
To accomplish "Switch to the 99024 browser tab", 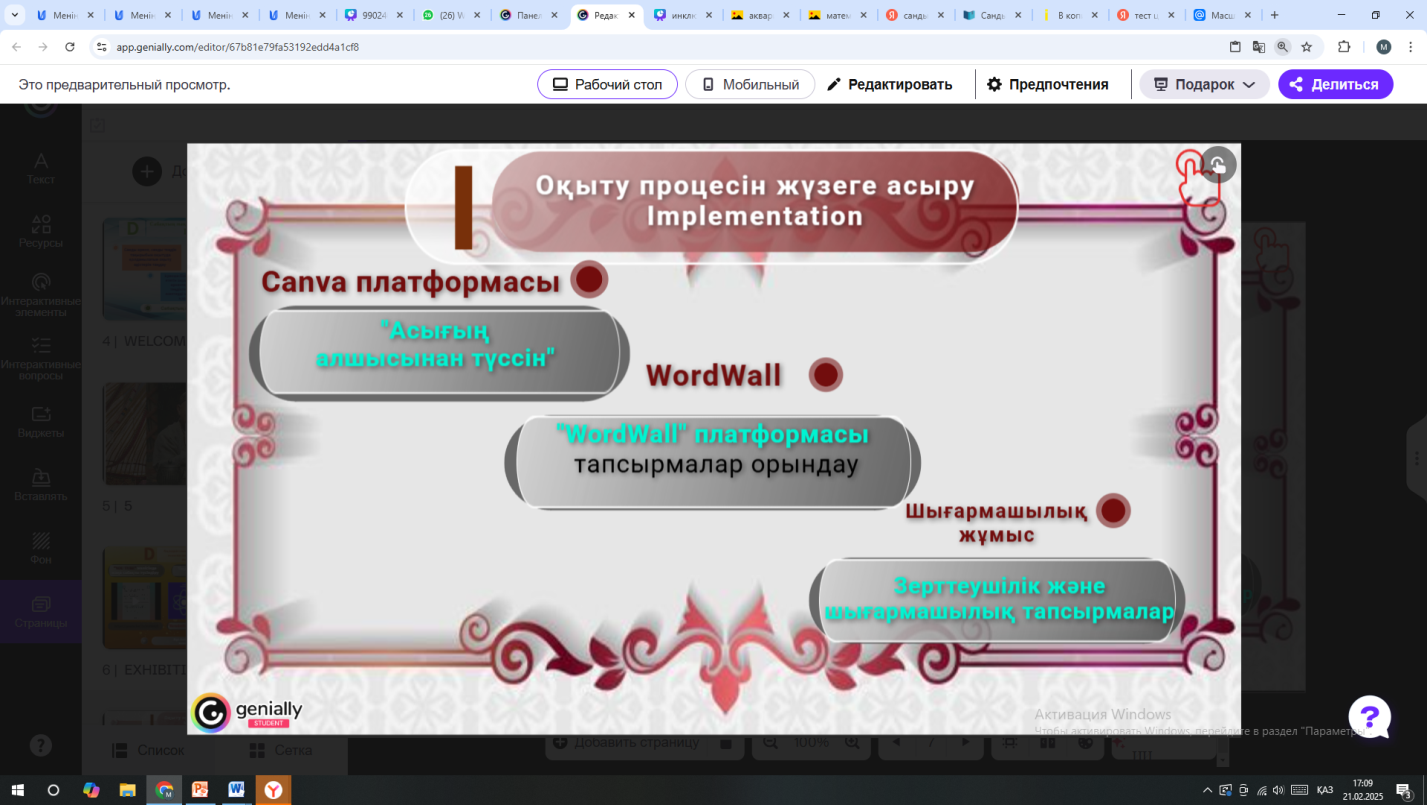I will 375,15.
